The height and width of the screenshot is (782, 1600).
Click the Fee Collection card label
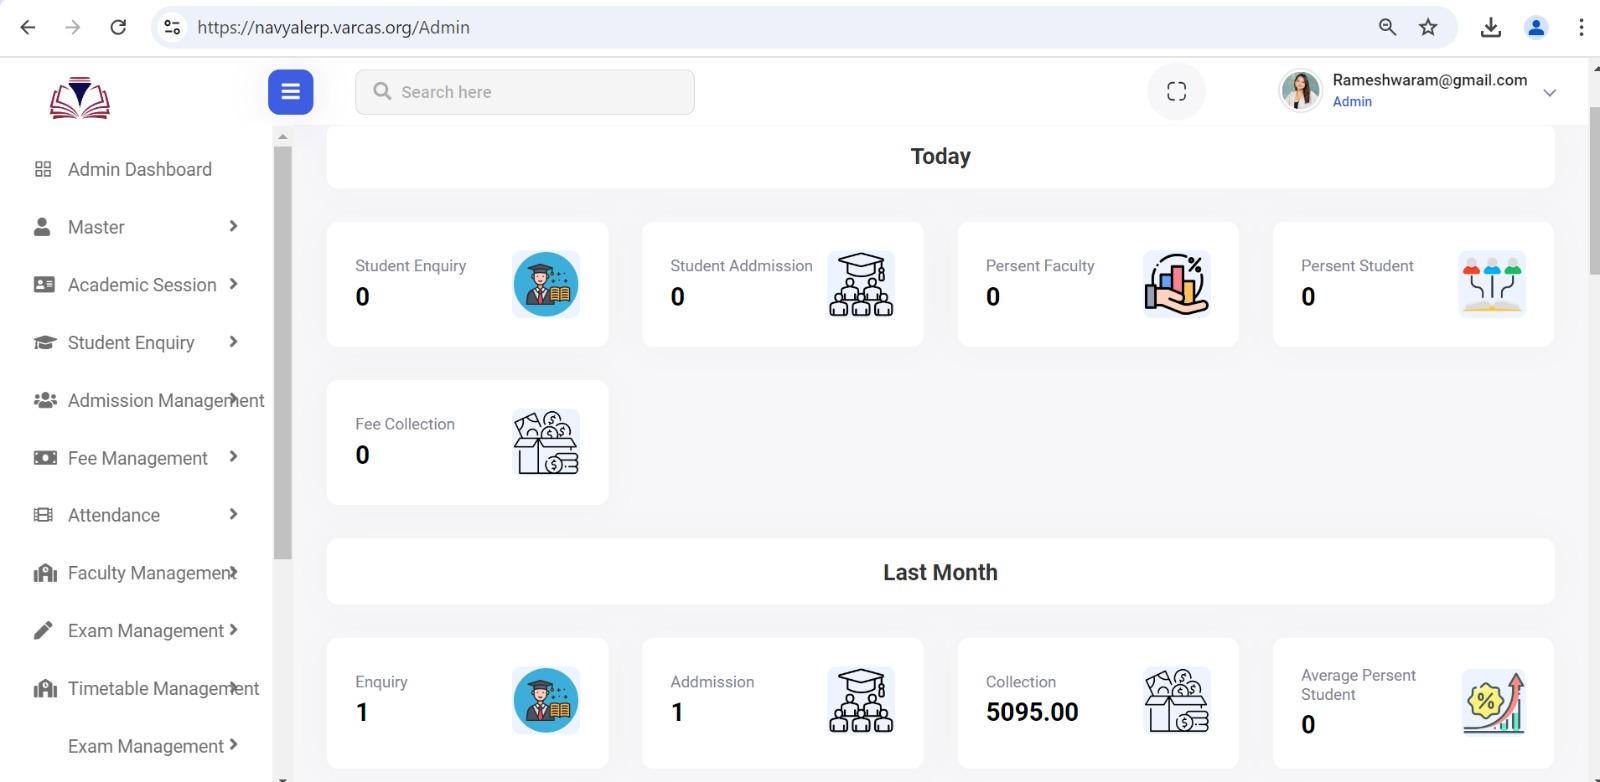coord(405,424)
